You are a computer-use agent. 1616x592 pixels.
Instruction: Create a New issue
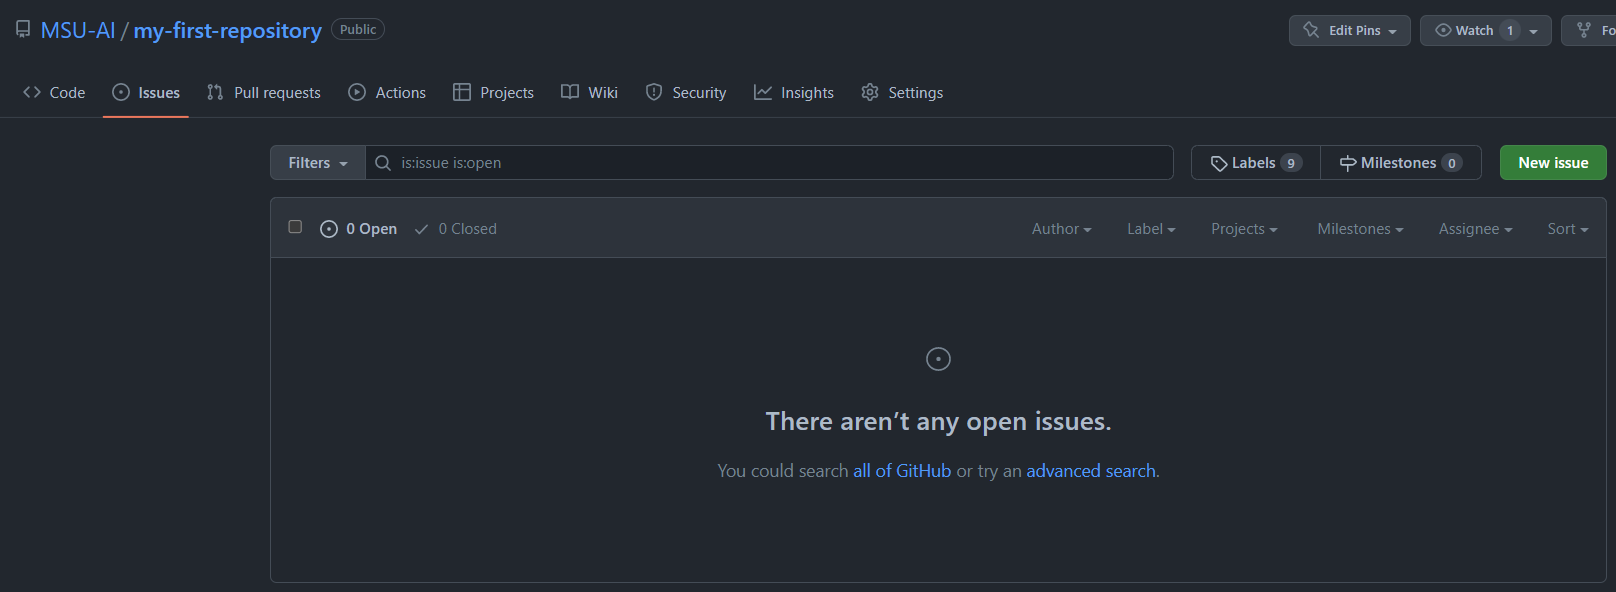tap(1553, 163)
